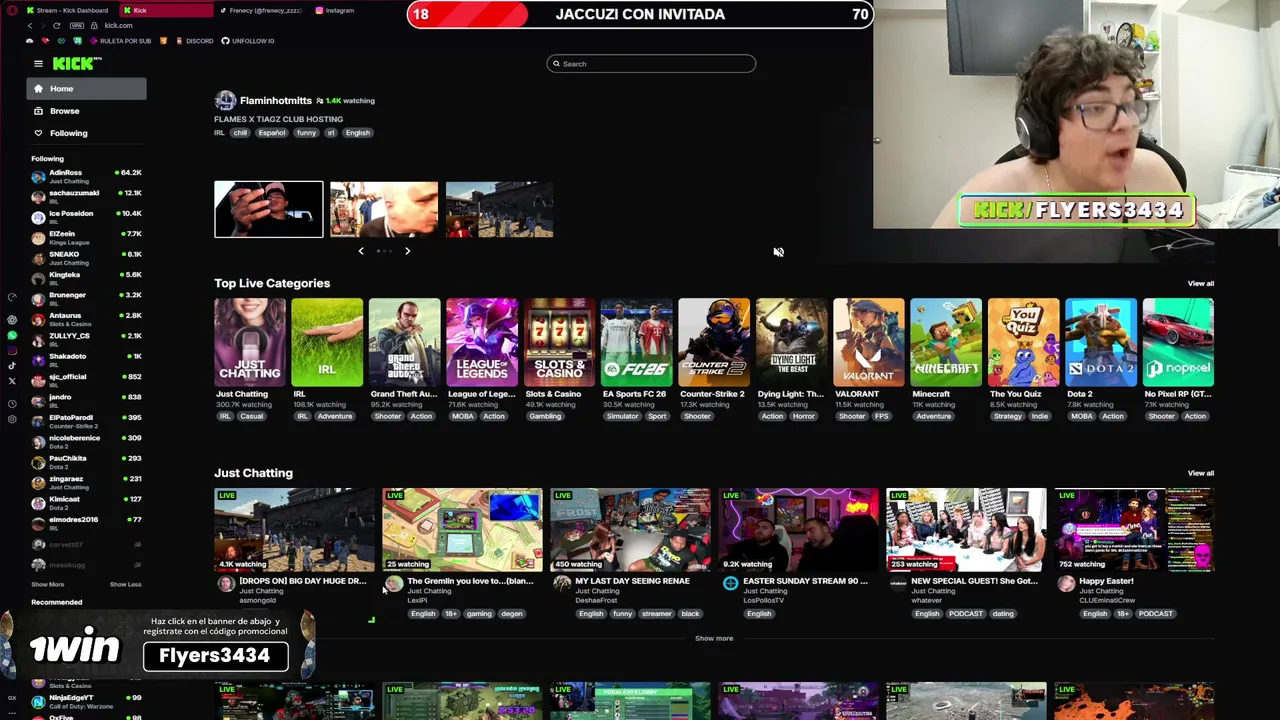
Task: Click AdinRoss avatar in Following list
Action: [x=38, y=176]
